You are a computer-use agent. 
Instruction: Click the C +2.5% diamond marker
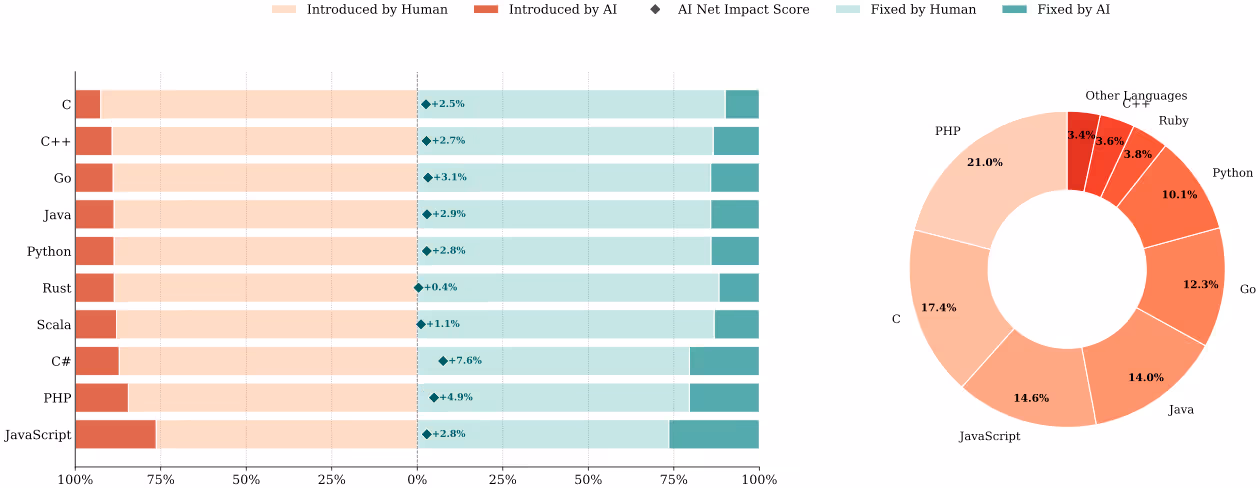tap(426, 104)
